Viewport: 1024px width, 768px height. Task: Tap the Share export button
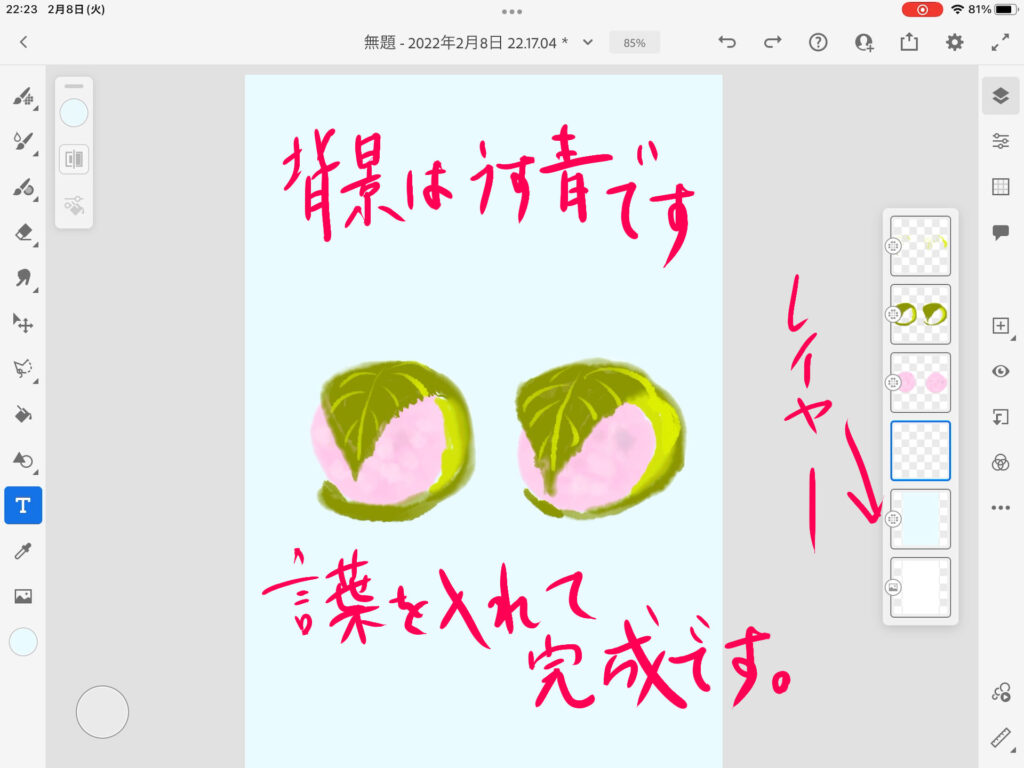coord(909,42)
